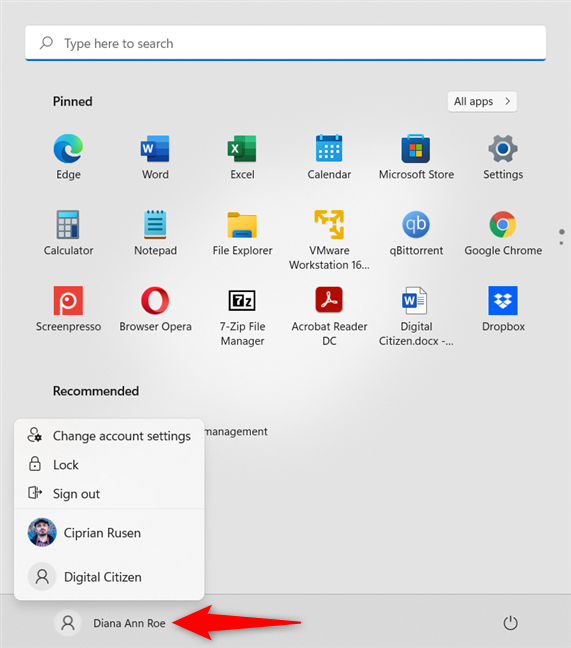Open the All apps list
The height and width of the screenshot is (648, 571).
pyautogui.click(x=482, y=101)
